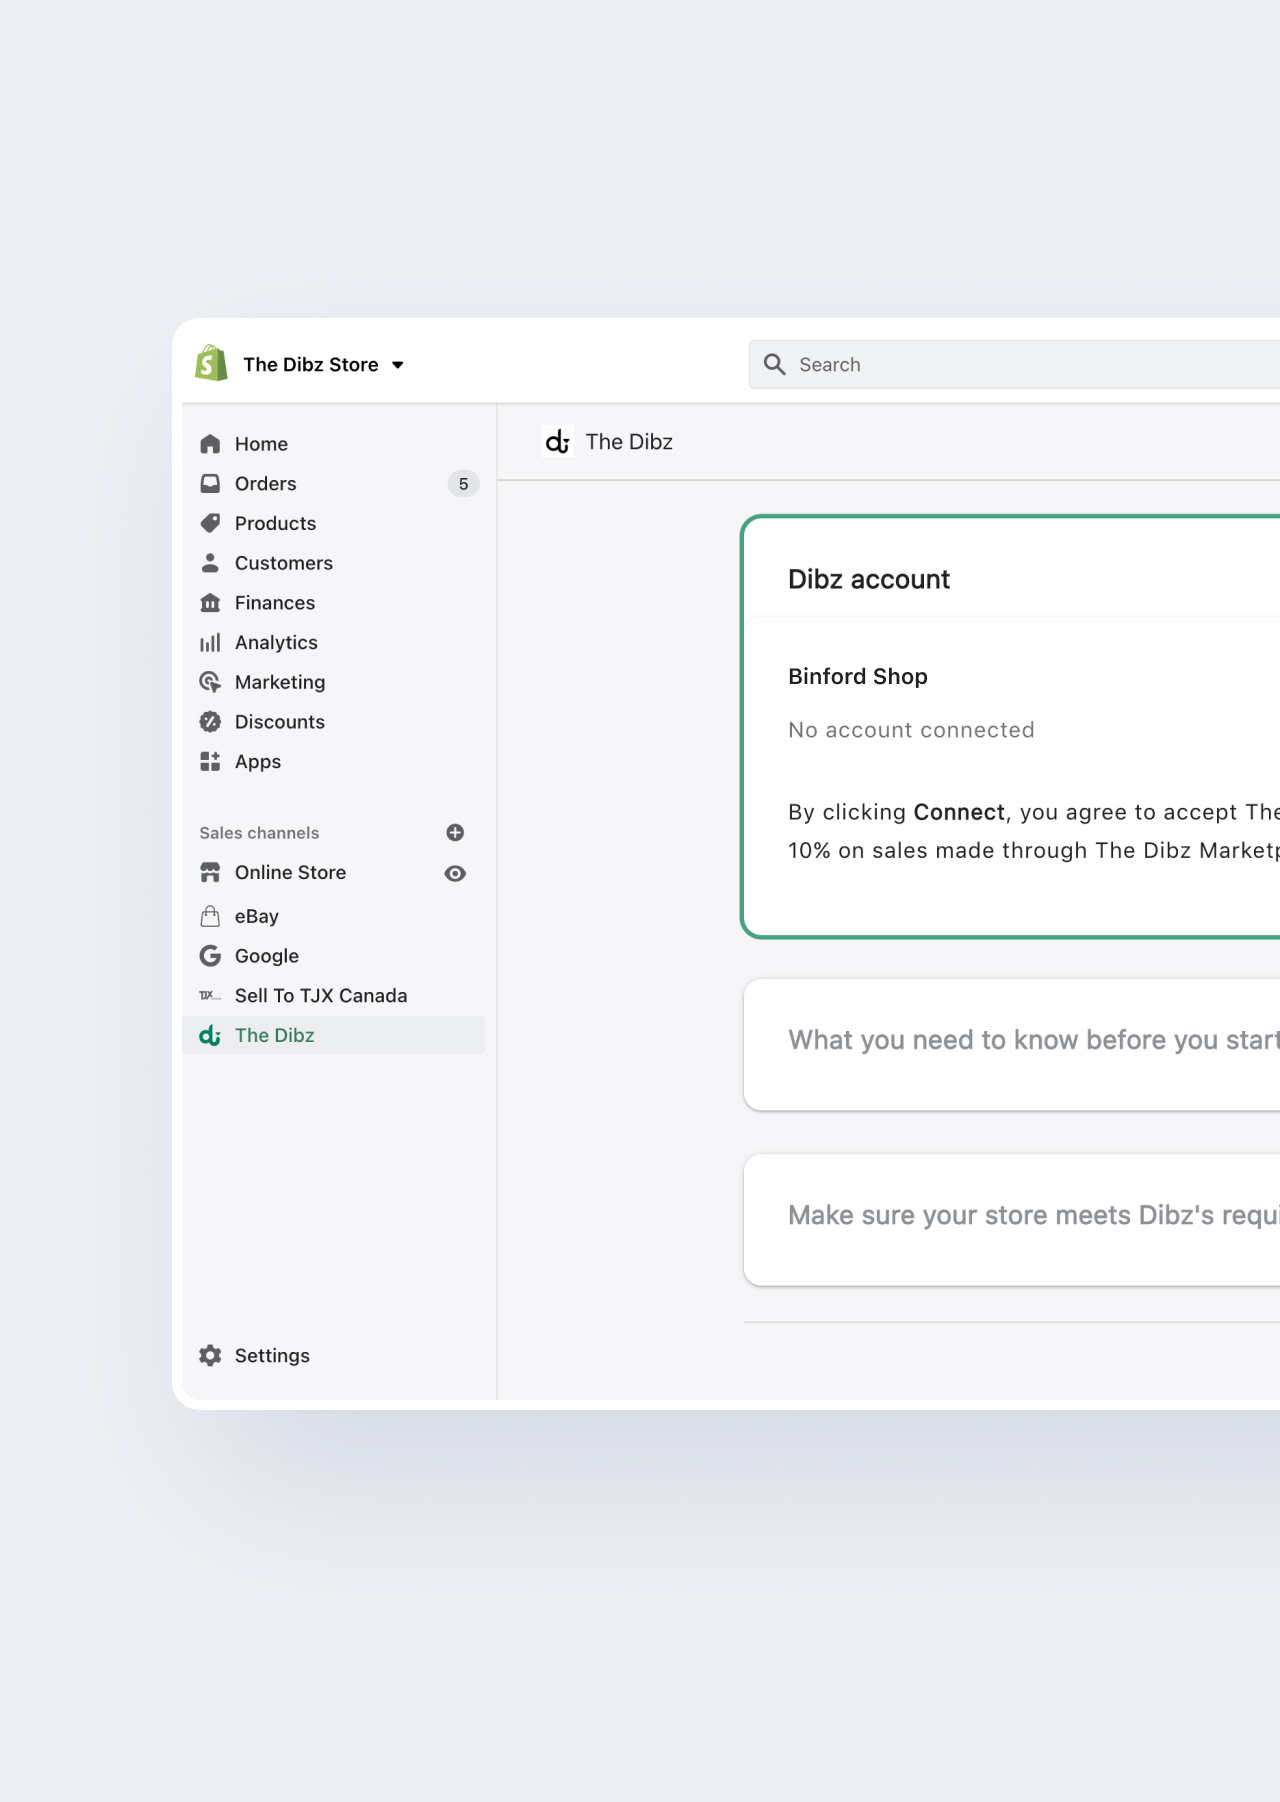Select The Dibz sales channel

[334, 1036]
